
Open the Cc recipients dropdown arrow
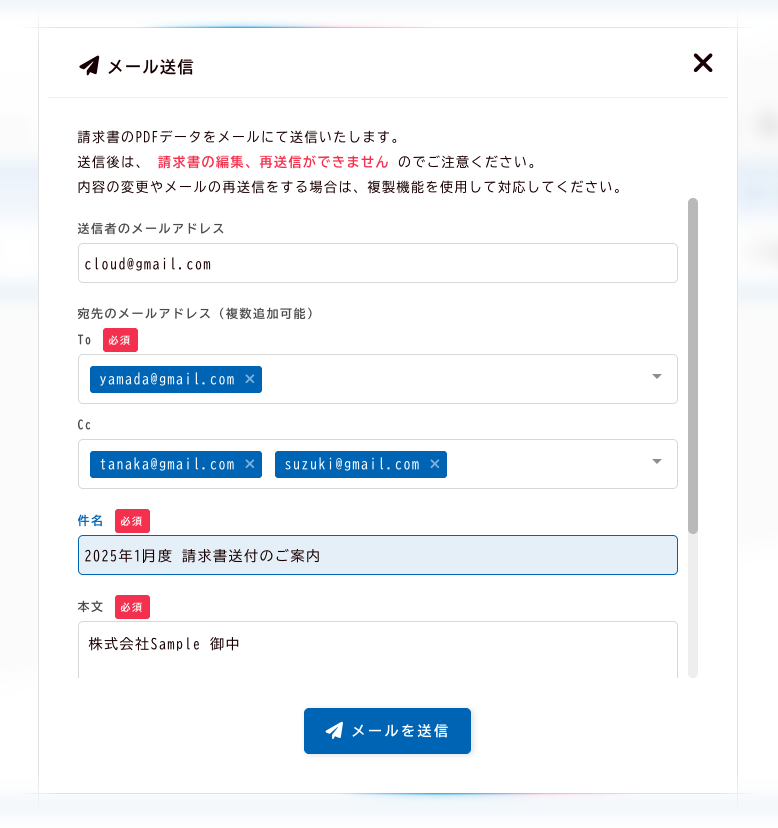(x=657, y=462)
